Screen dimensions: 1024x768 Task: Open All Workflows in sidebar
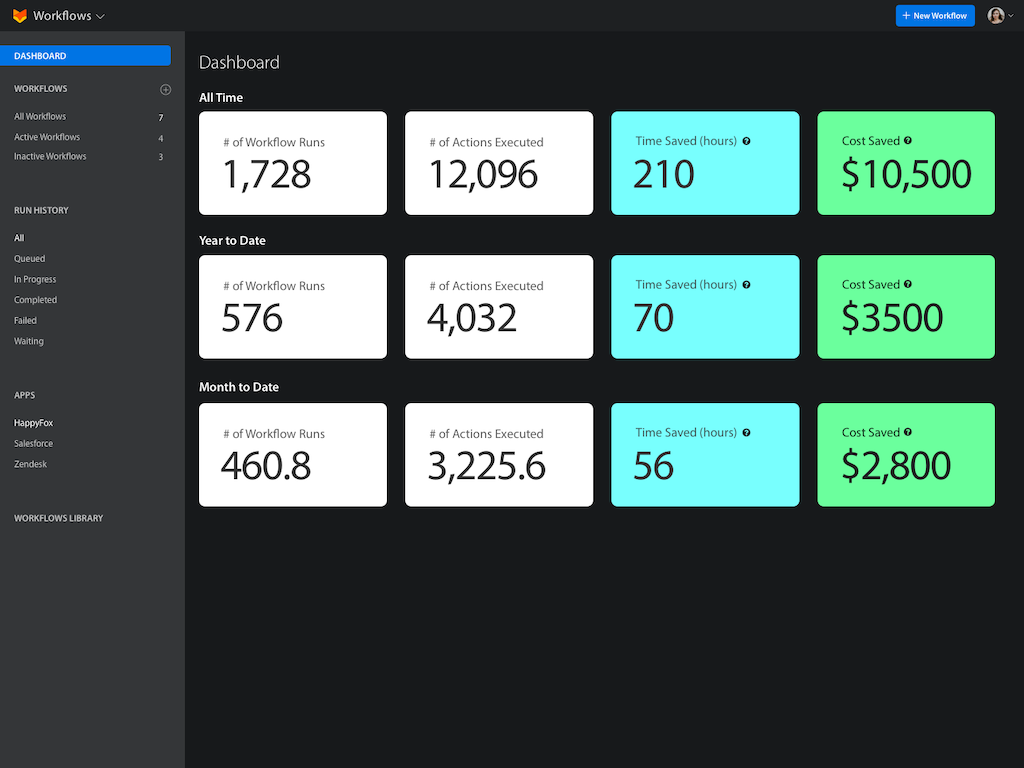[40, 117]
